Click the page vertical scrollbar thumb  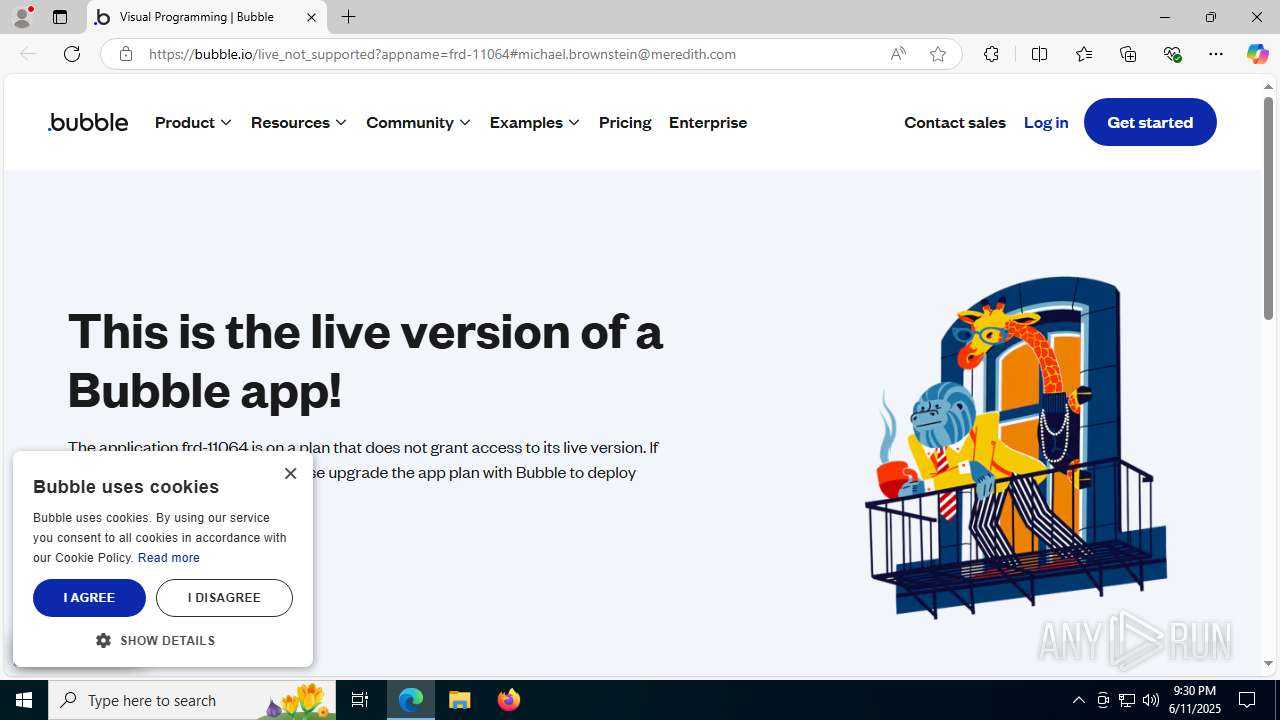(x=1268, y=208)
